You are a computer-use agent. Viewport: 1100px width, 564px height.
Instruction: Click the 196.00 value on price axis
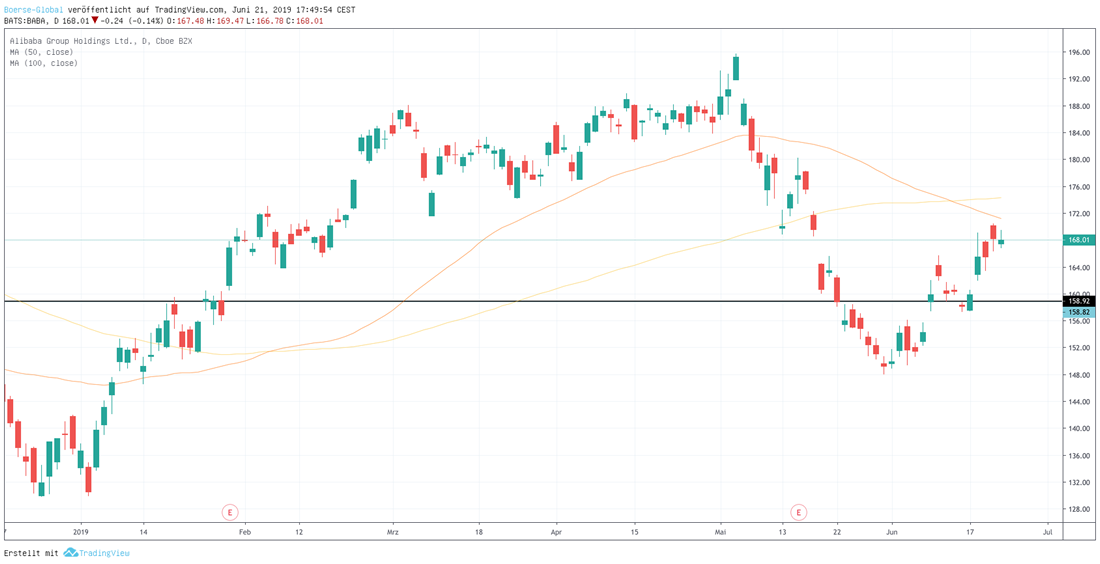1078,52
